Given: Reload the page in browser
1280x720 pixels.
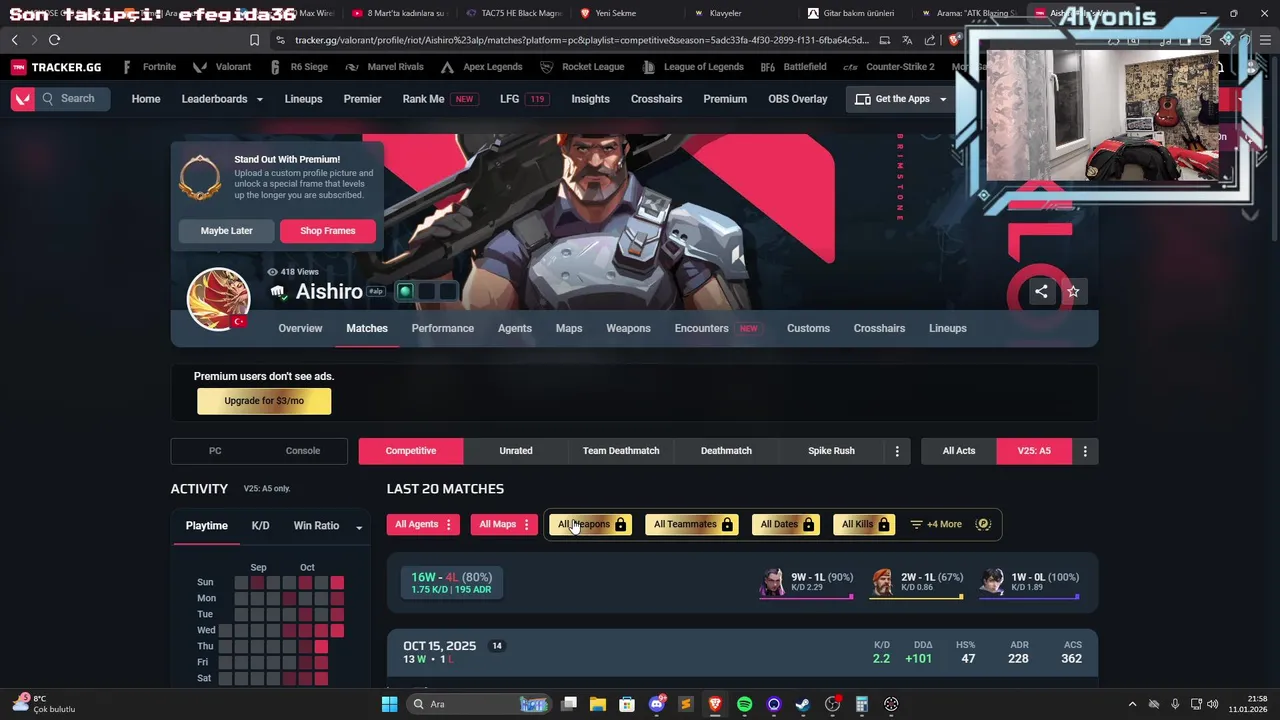Looking at the screenshot, I should pos(54,40).
